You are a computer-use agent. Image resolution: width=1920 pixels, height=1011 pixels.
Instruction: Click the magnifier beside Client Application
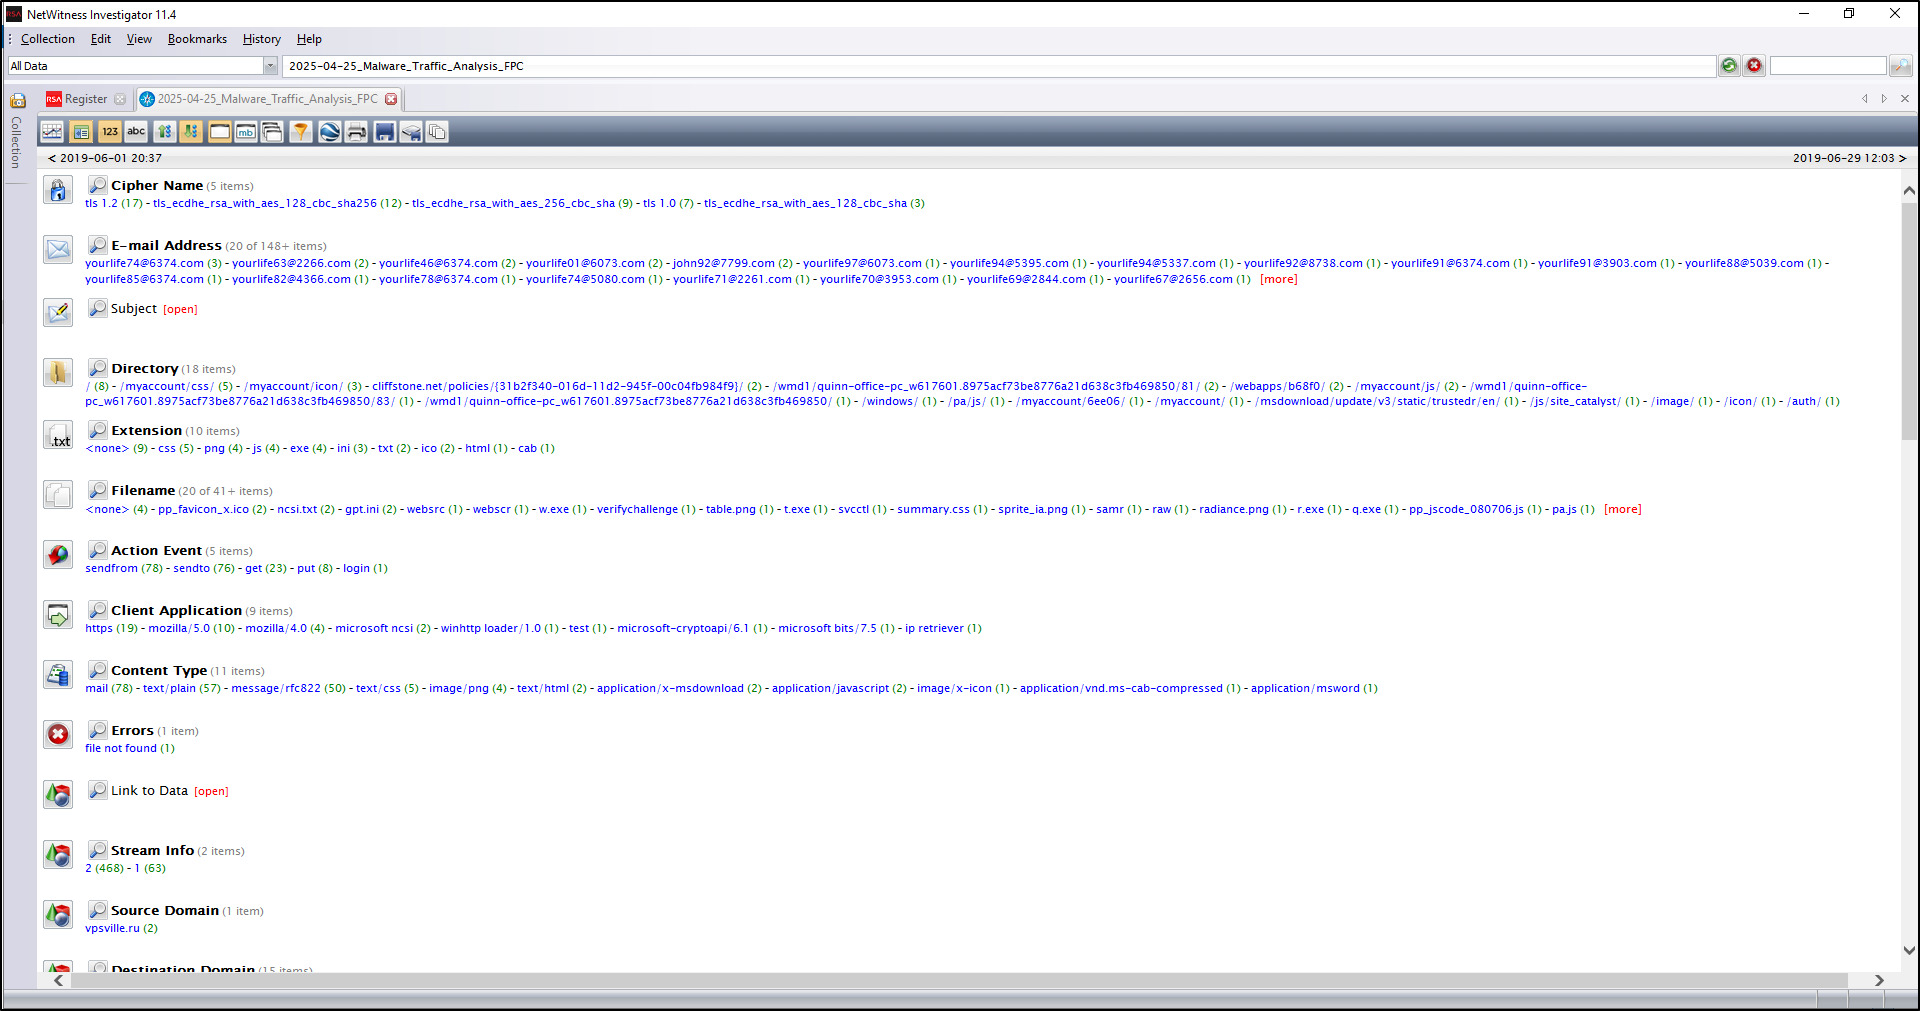(98, 610)
